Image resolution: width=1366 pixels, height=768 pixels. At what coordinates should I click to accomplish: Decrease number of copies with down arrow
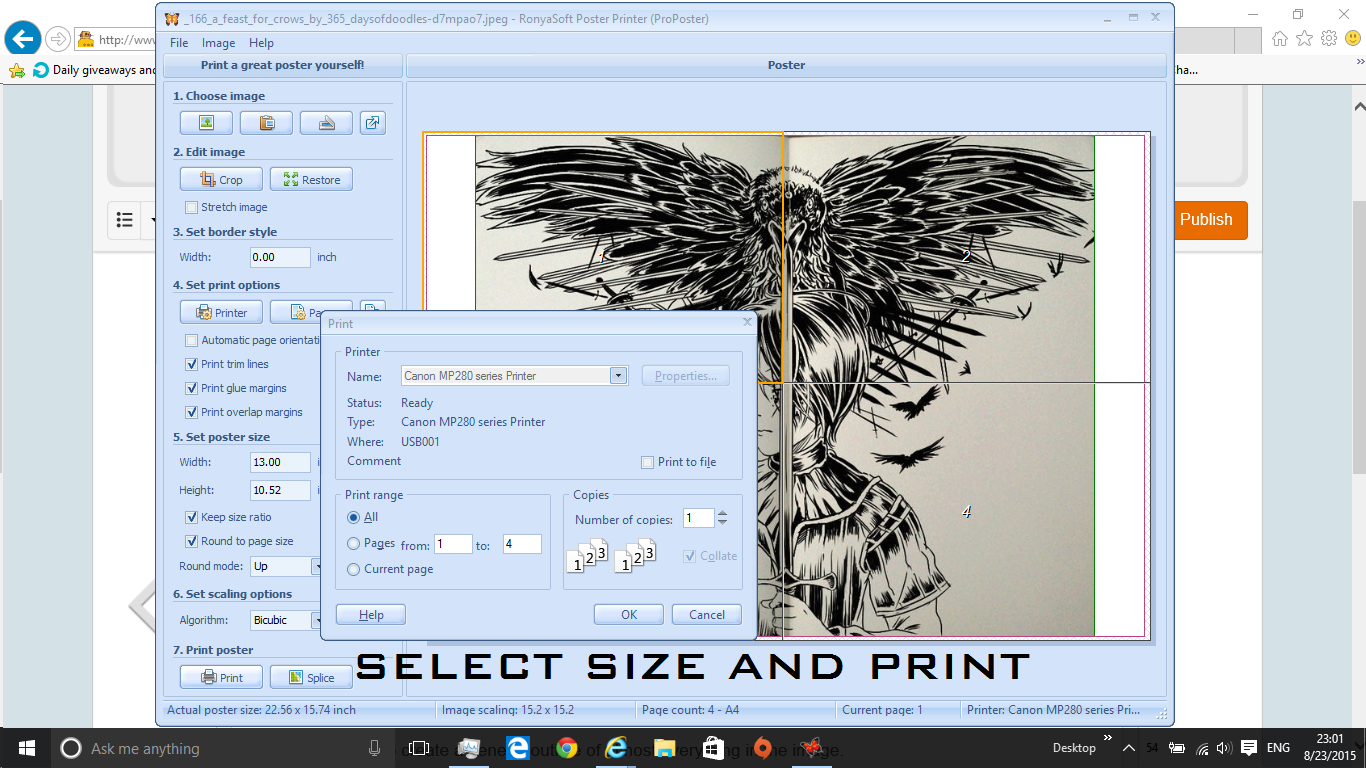tap(722, 523)
